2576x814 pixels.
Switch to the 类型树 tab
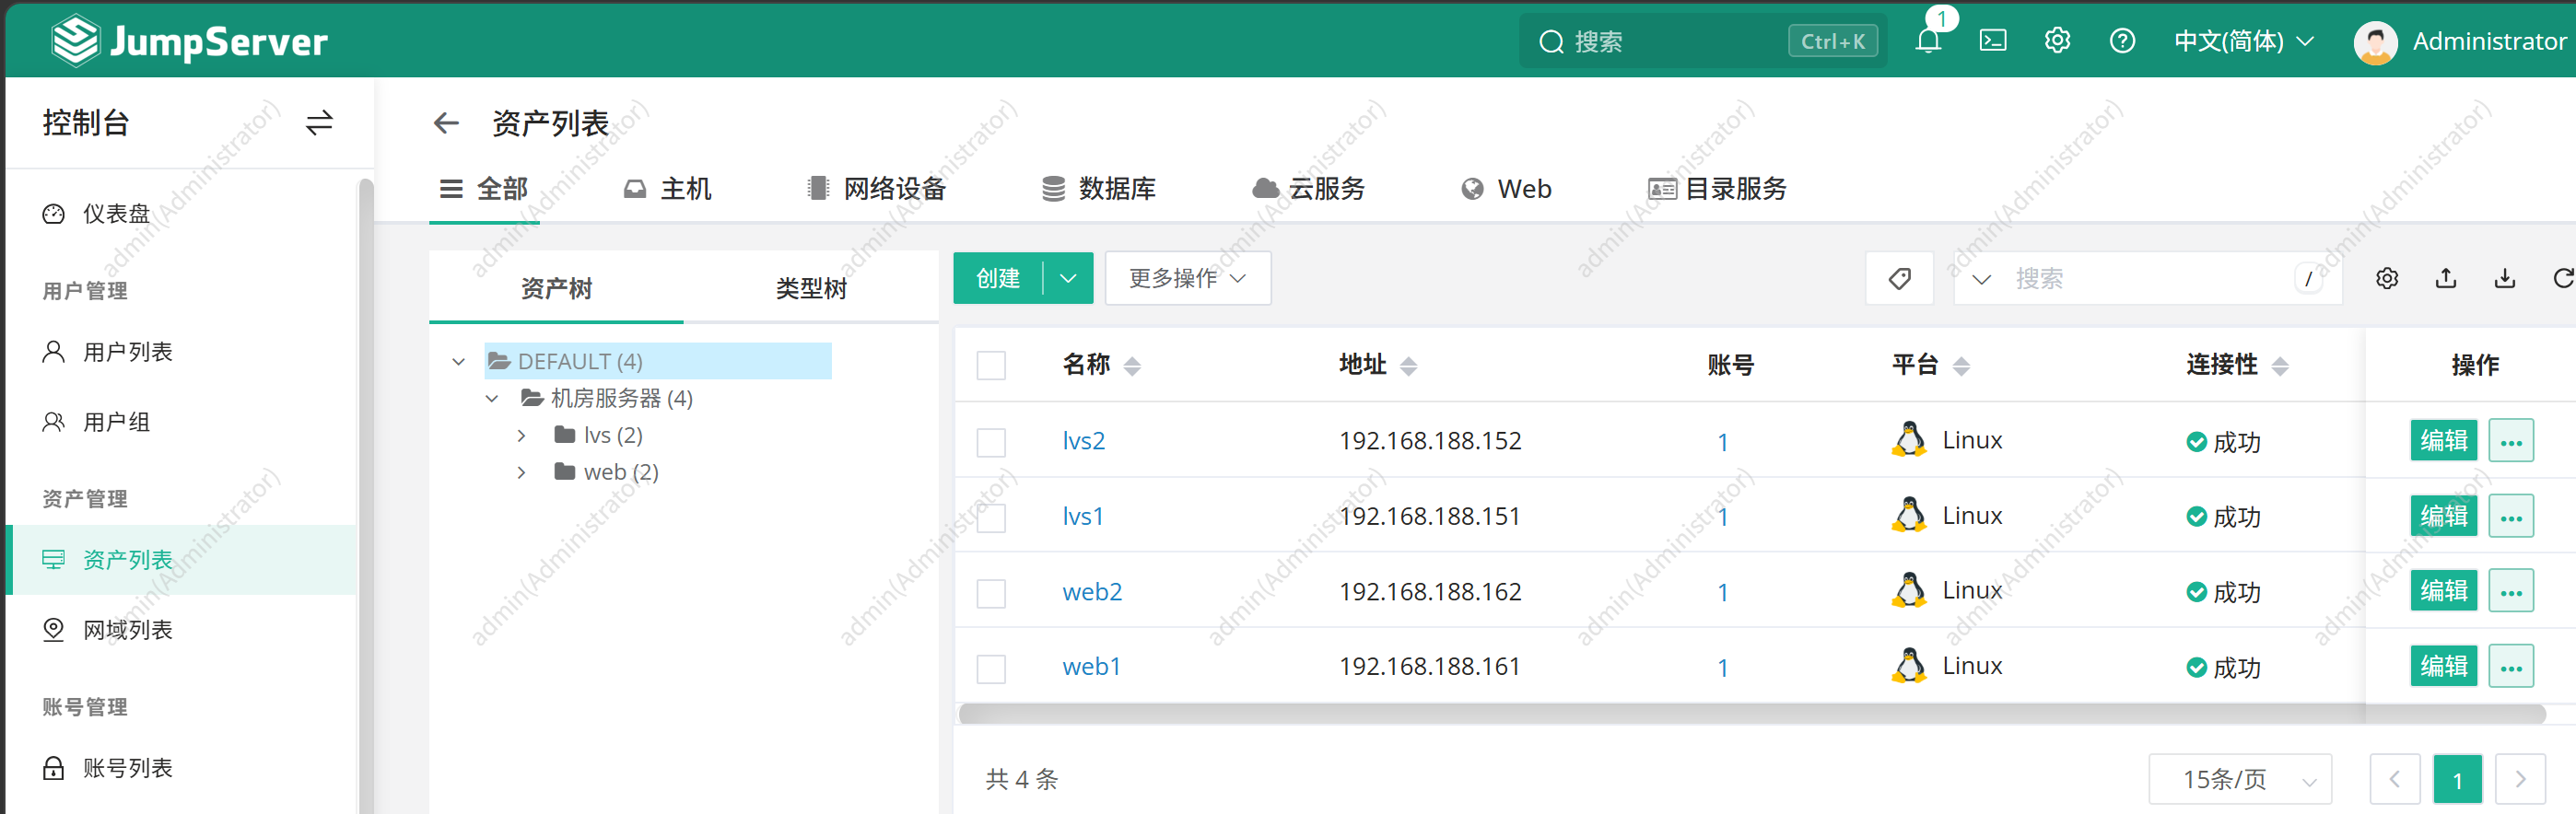click(811, 288)
